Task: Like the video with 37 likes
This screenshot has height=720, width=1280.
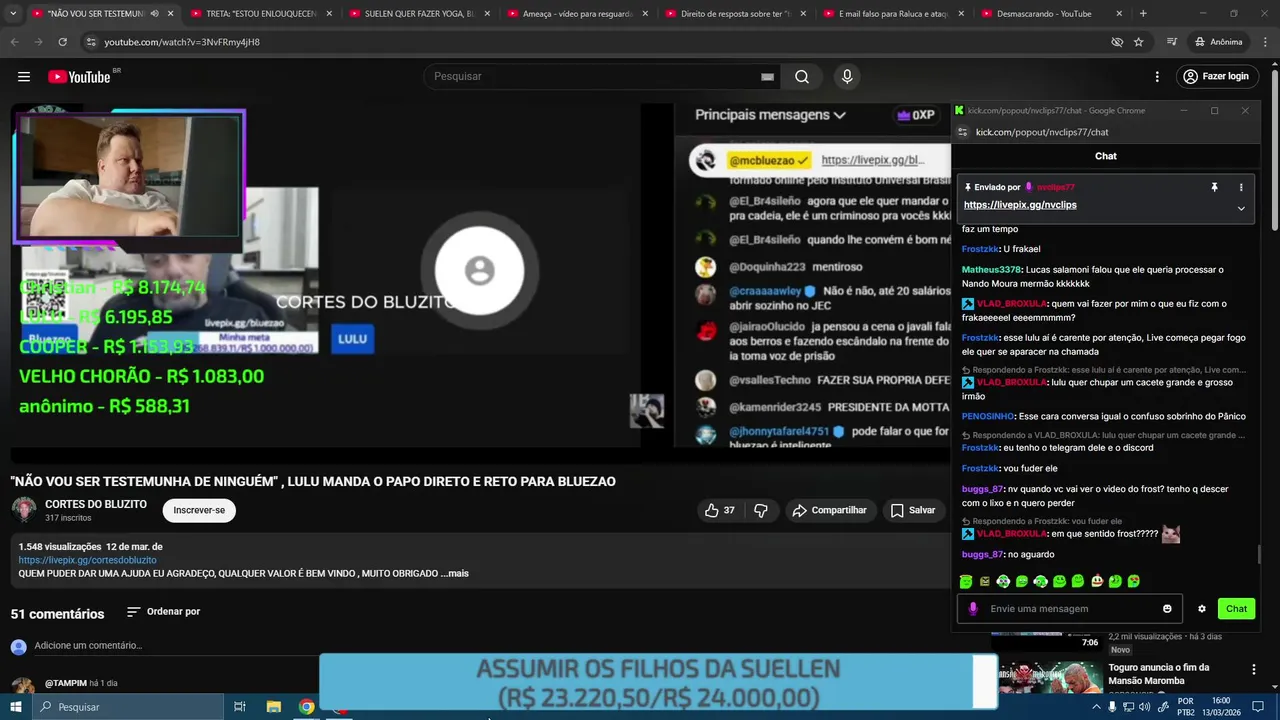Action: pos(719,510)
